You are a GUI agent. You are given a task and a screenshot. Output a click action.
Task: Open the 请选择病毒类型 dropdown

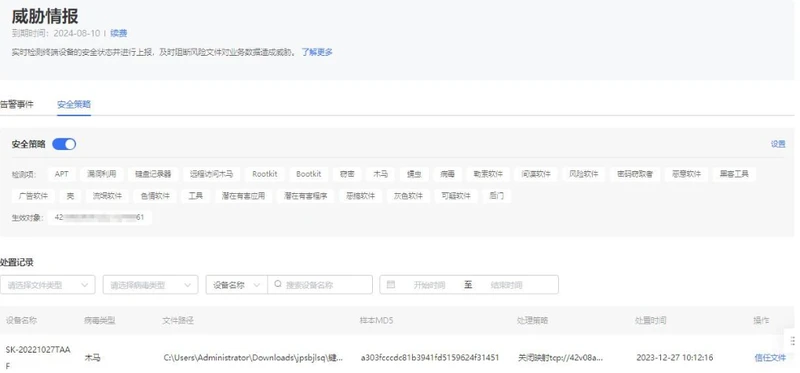click(x=151, y=285)
